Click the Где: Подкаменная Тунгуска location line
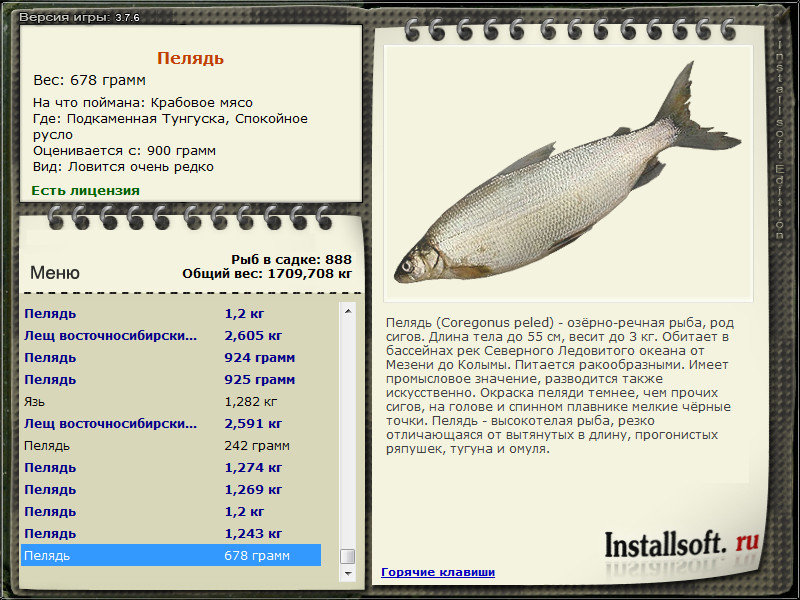Viewport: 800px width, 600px height. 170,127
